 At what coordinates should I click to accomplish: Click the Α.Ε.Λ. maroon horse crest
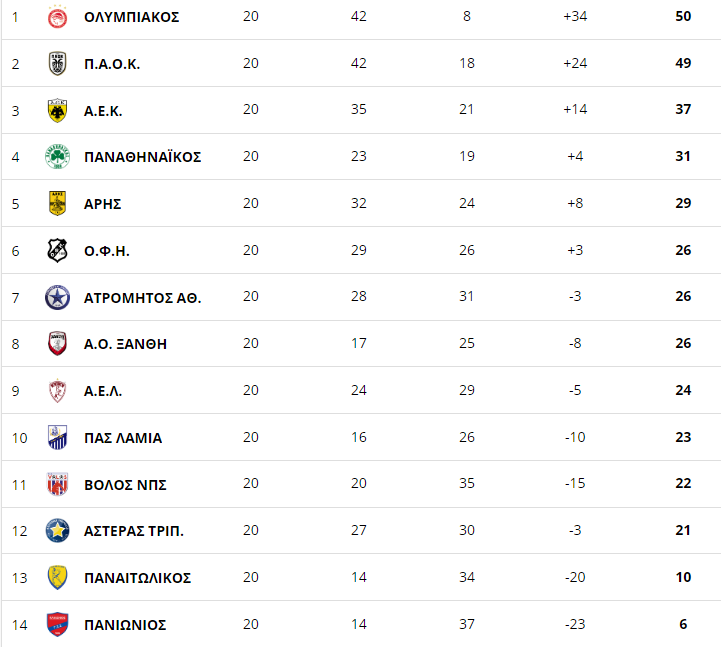[57, 391]
